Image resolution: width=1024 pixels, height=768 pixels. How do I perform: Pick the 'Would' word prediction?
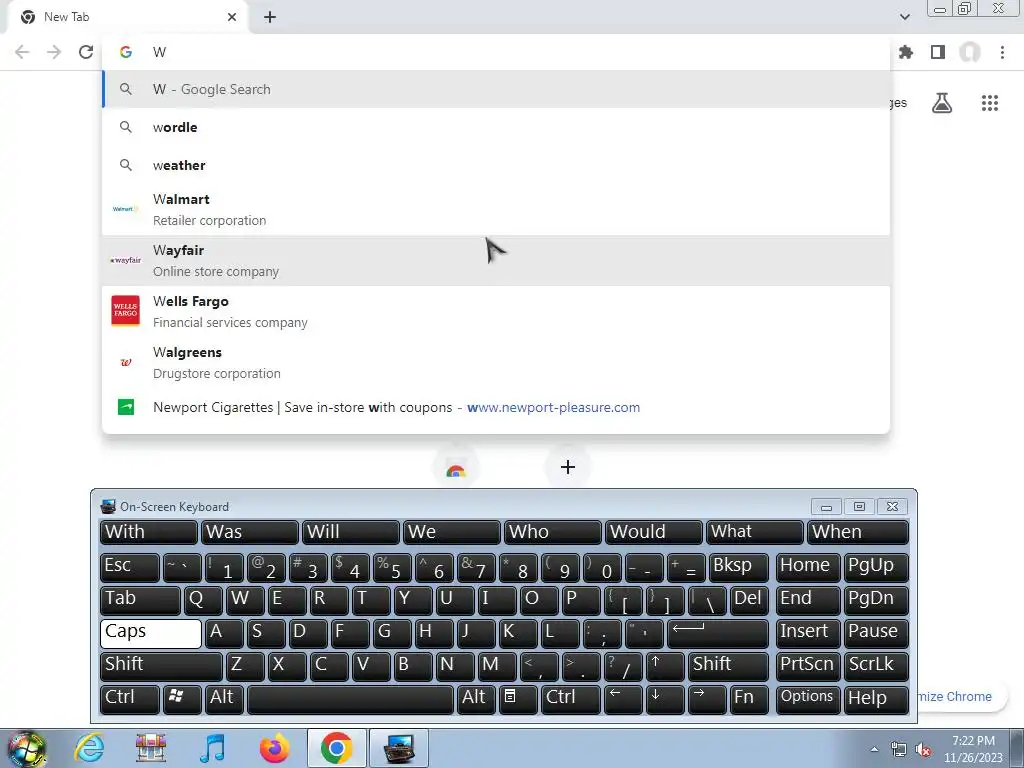tap(654, 532)
